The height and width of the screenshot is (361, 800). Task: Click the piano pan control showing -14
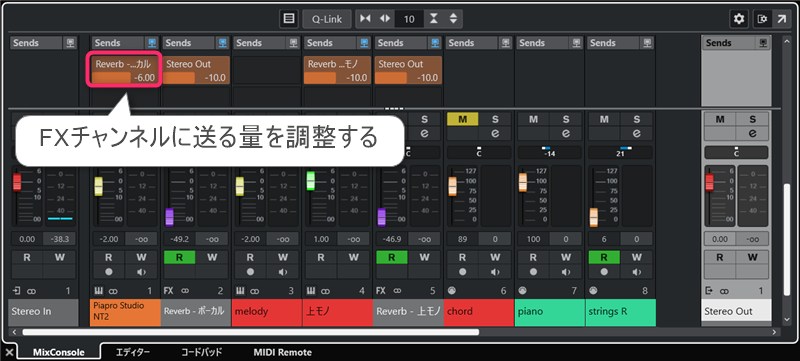[x=550, y=152]
